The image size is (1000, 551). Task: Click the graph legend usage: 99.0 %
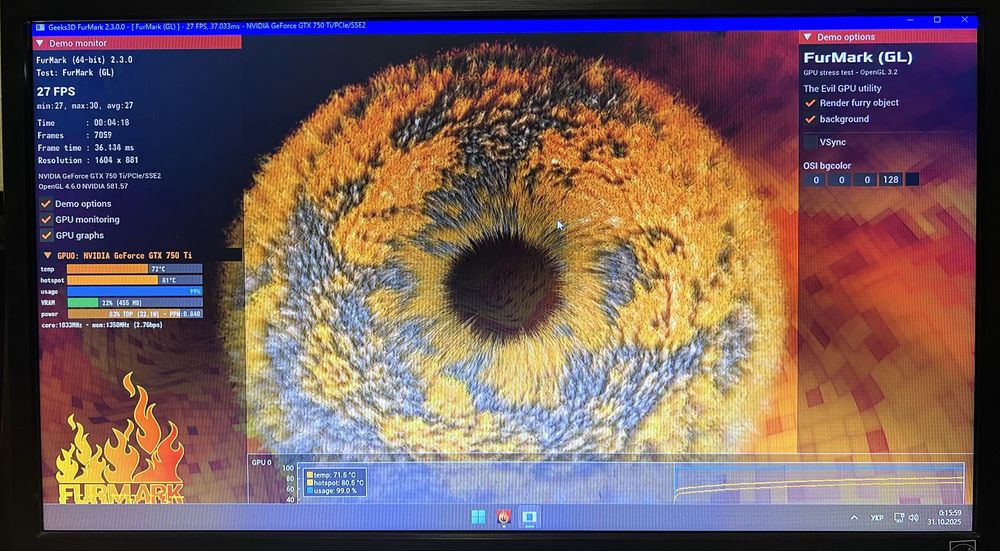pyautogui.click(x=334, y=491)
